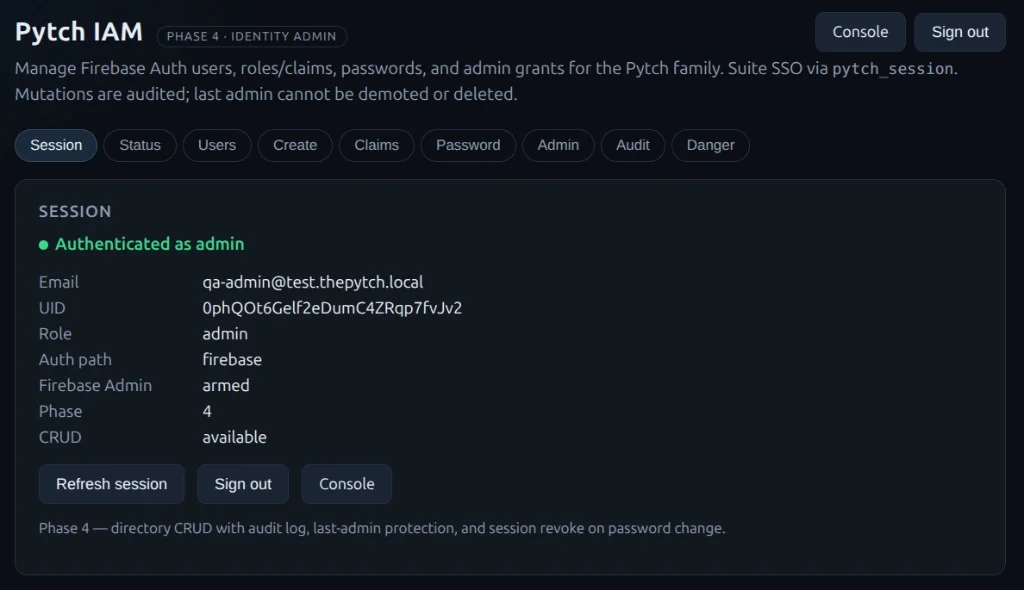Open the Danger tab

(x=711, y=145)
